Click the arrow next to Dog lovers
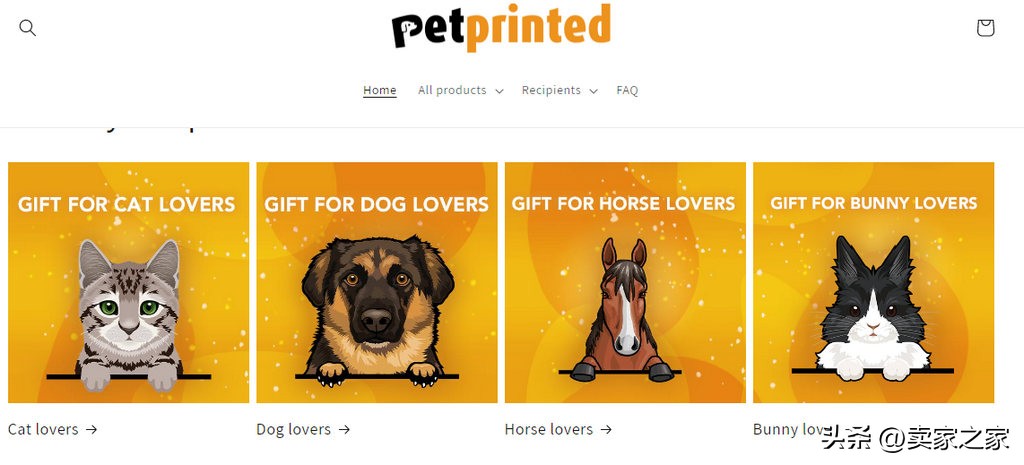Viewport: 1024px width, 465px height. click(344, 429)
